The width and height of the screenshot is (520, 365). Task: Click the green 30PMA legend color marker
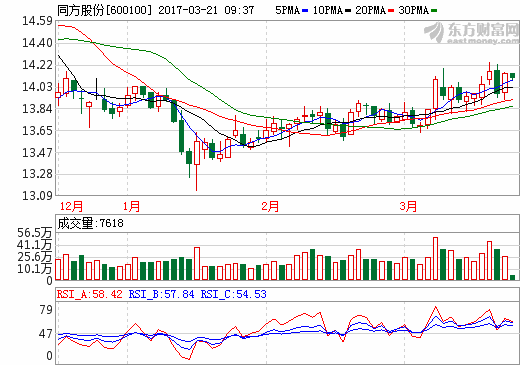(x=434, y=11)
